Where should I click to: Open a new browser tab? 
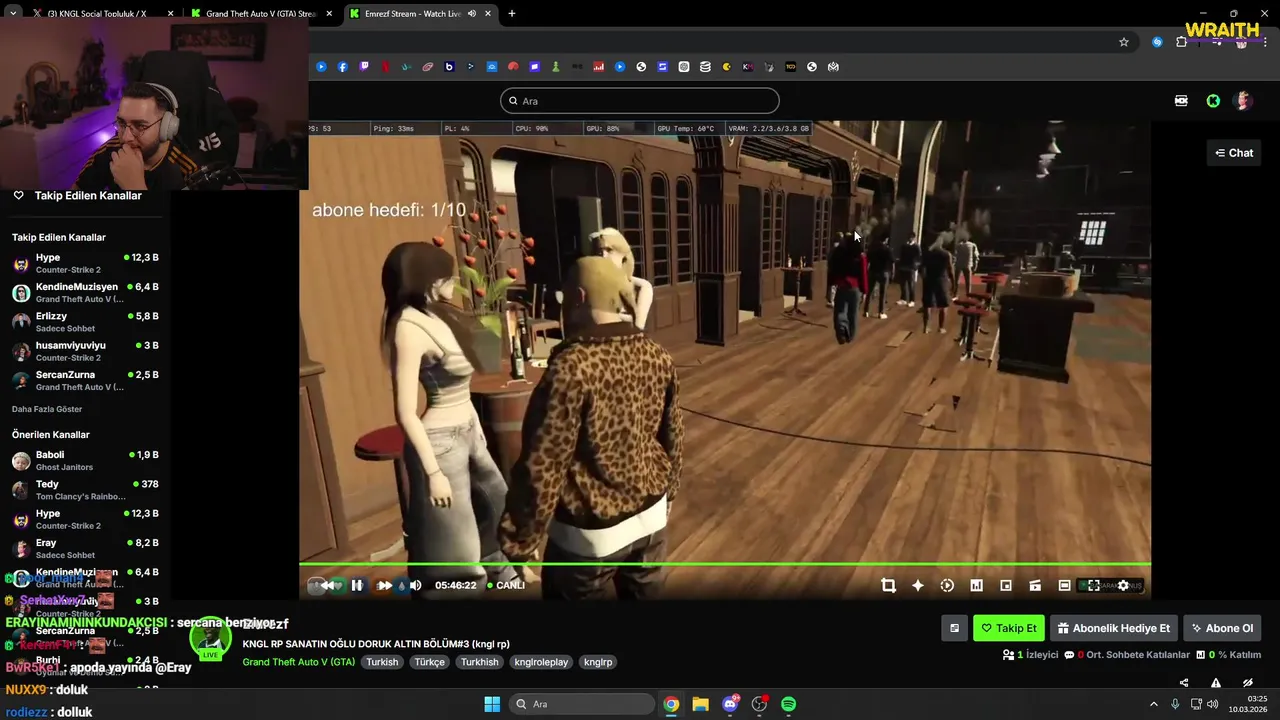click(x=512, y=14)
